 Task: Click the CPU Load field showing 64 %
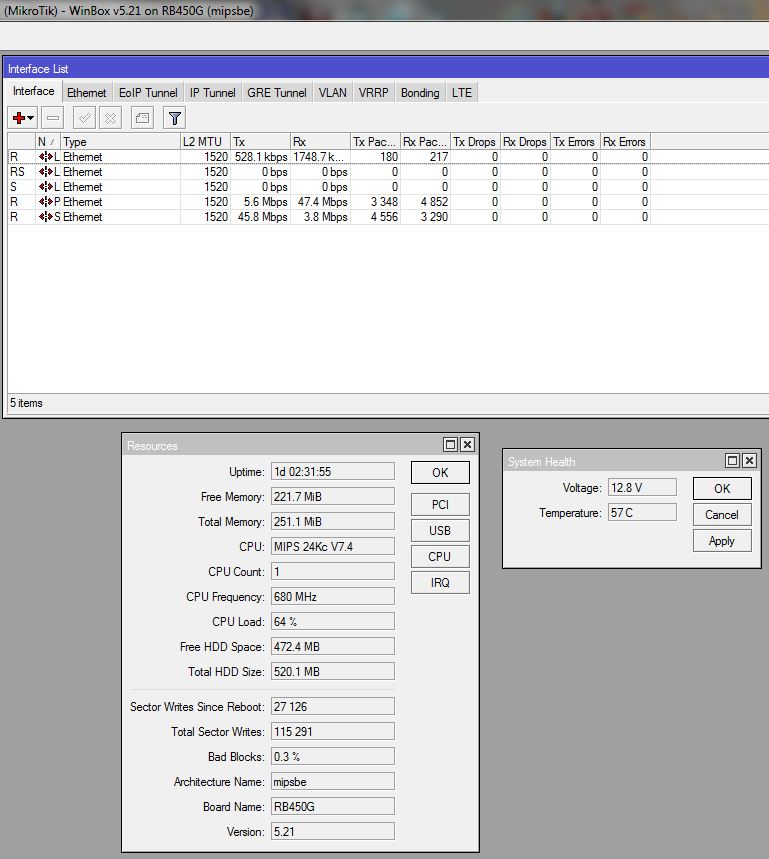coord(331,622)
